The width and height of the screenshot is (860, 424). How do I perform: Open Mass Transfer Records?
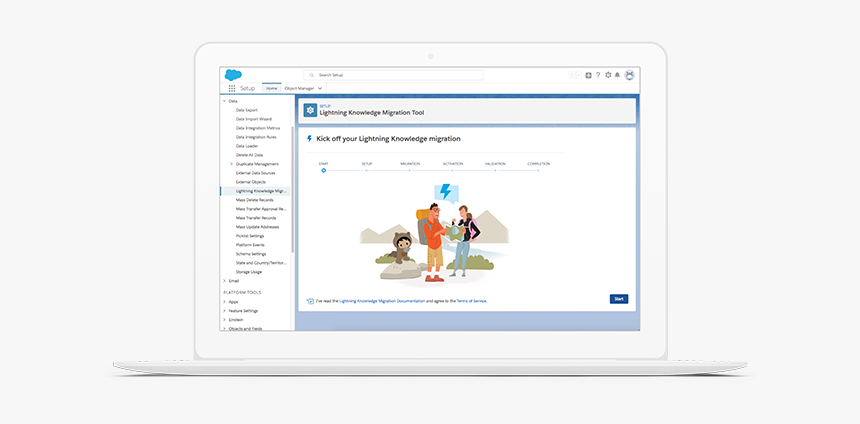click(256, 218)
